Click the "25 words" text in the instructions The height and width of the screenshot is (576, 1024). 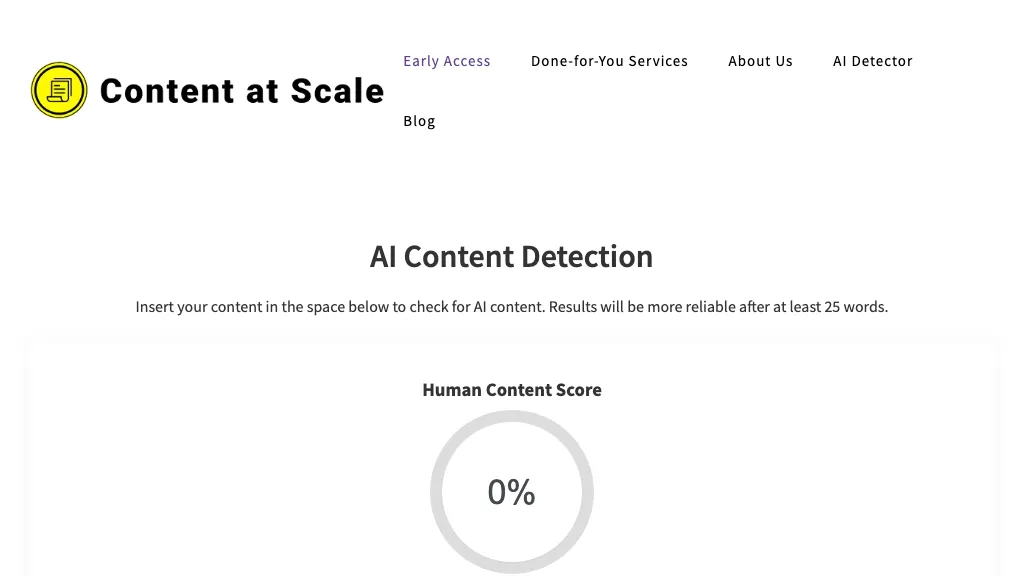tap(855, 307)
